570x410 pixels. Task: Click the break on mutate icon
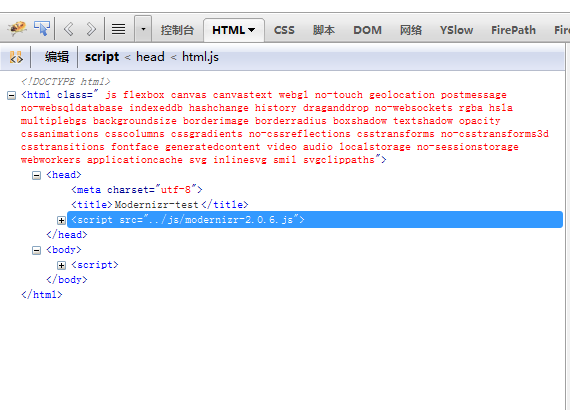(x=16, y=57)
